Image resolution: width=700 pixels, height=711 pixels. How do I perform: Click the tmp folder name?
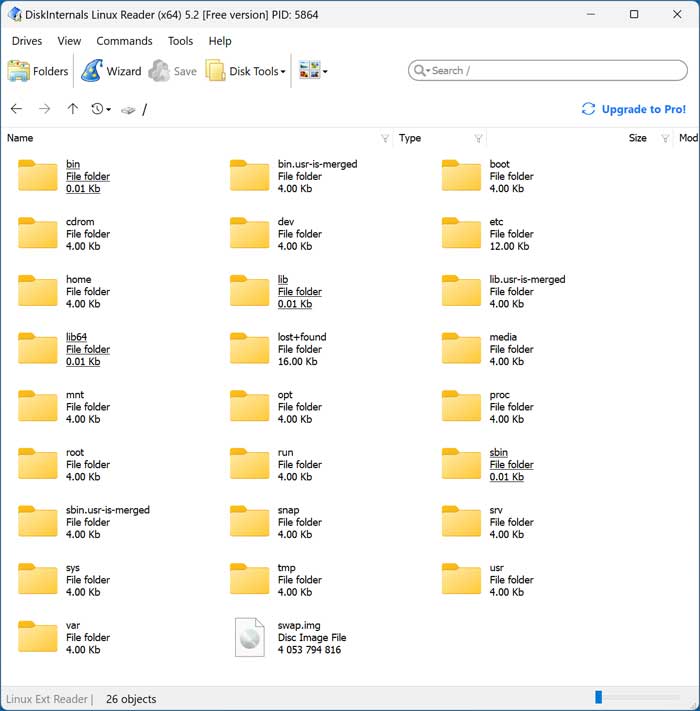click(287, 568)
